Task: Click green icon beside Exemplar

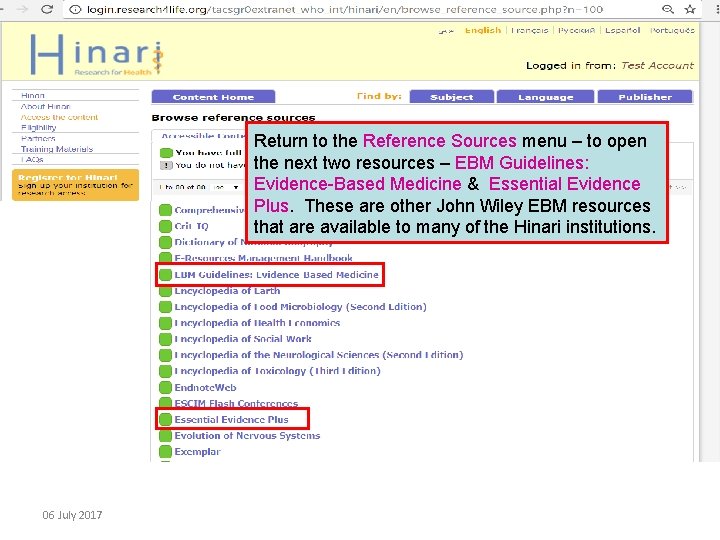Action: click(165, 451)
